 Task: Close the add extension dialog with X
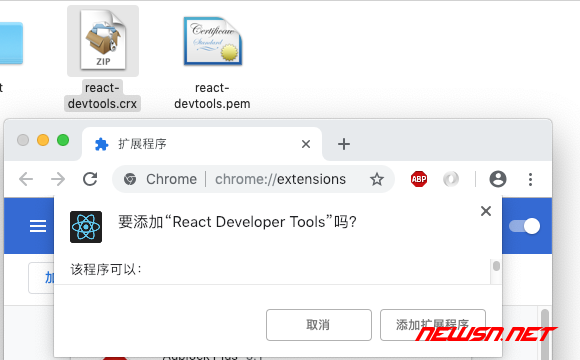point(486,211)
